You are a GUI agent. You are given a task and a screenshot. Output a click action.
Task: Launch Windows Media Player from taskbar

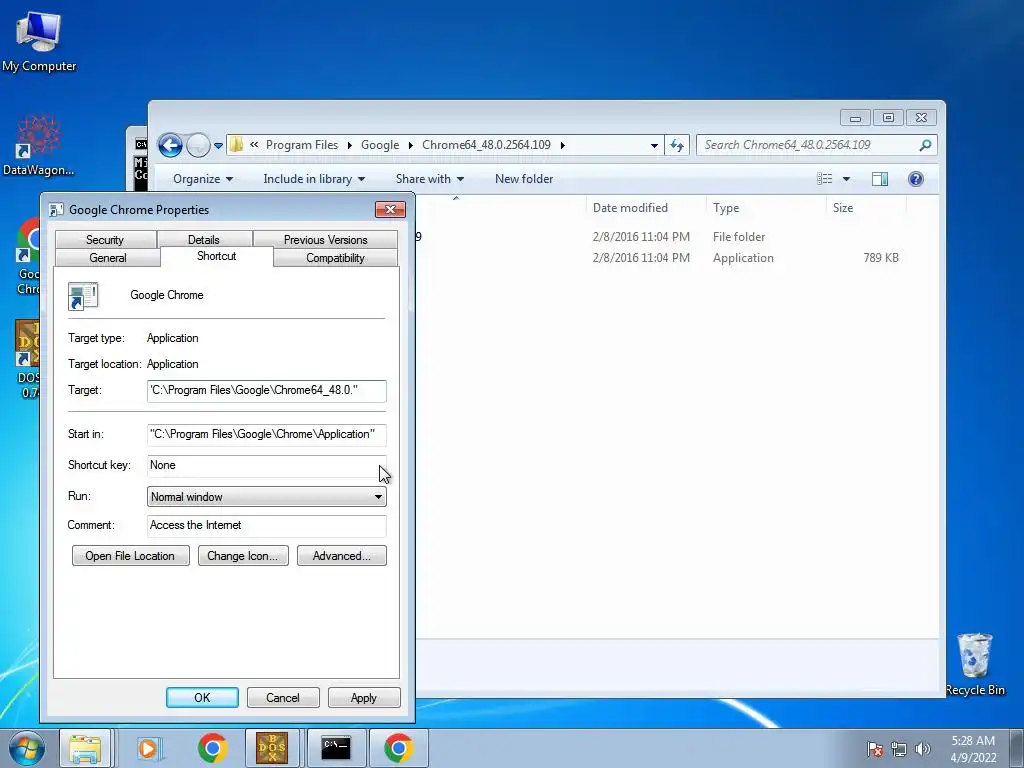click(150, 748)
